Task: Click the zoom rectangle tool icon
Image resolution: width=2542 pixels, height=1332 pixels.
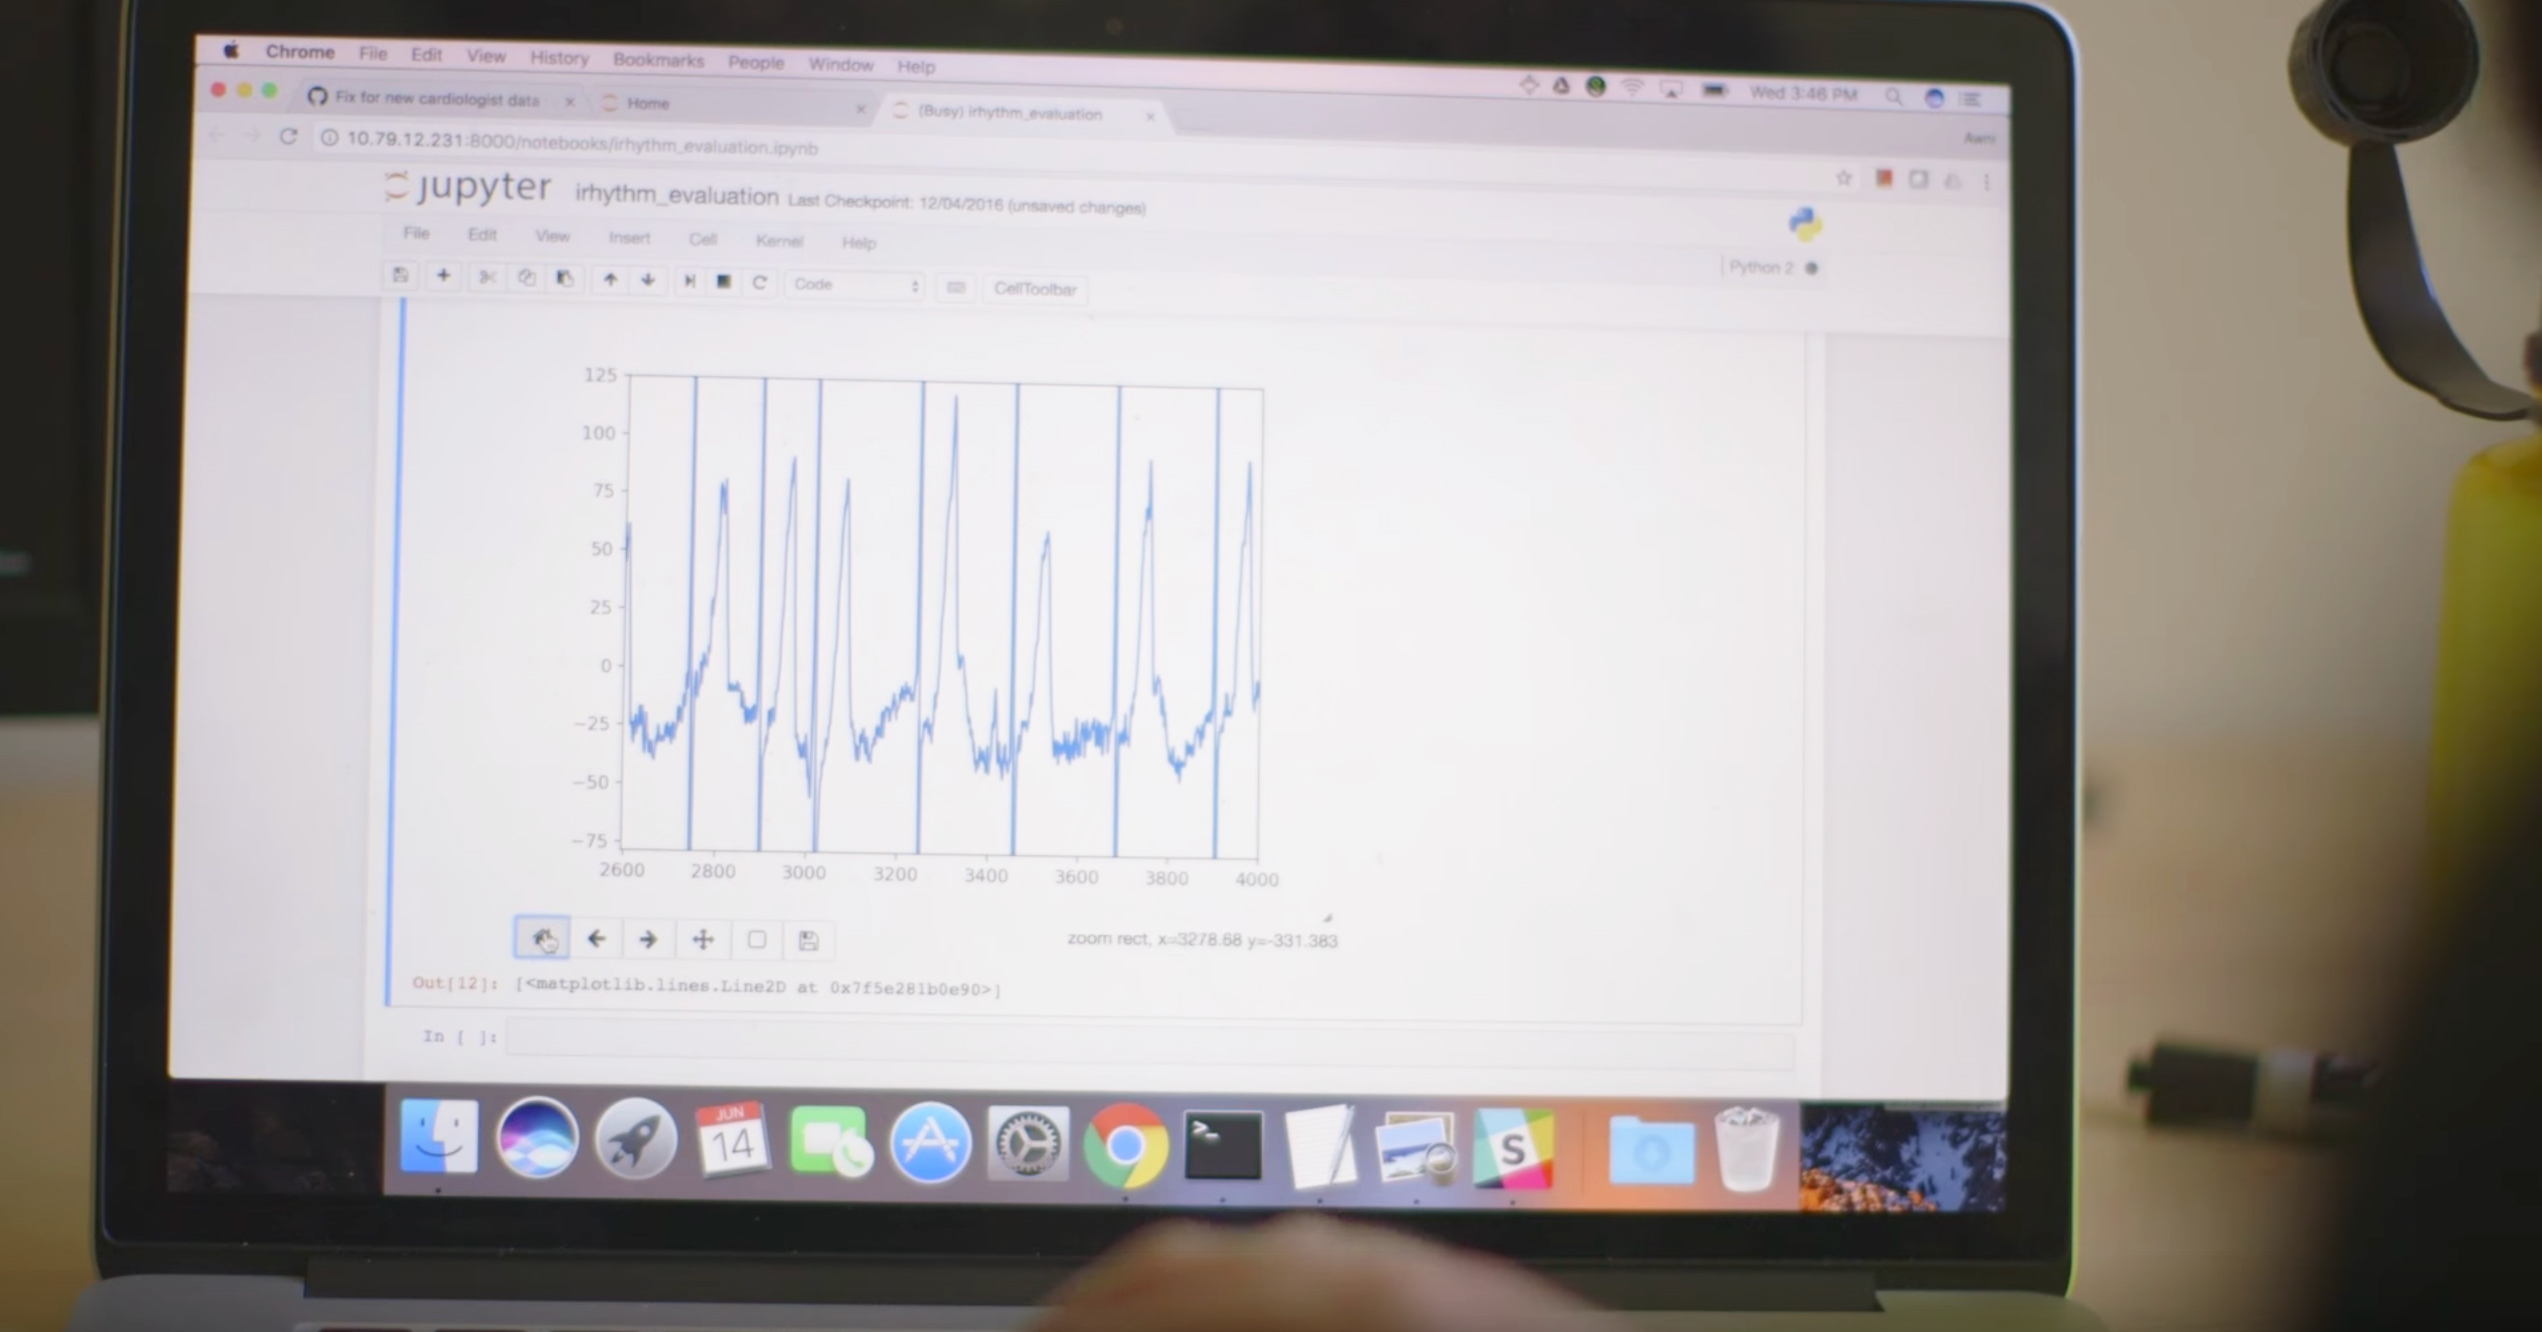Action: click(757, 938)
